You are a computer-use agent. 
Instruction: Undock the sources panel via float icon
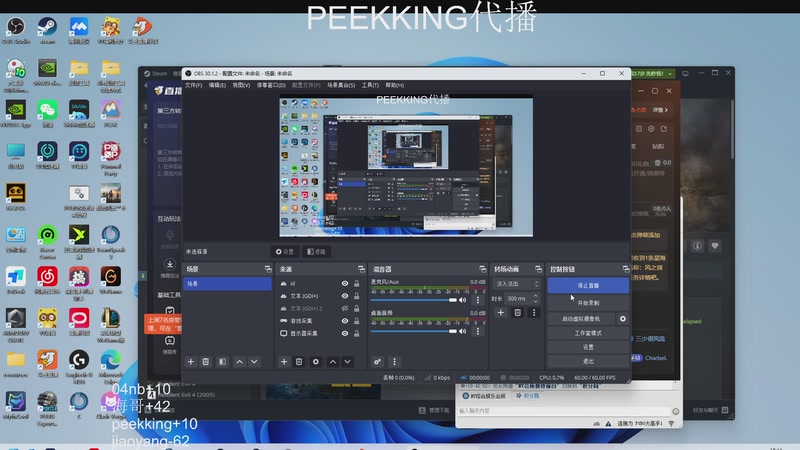361,269
